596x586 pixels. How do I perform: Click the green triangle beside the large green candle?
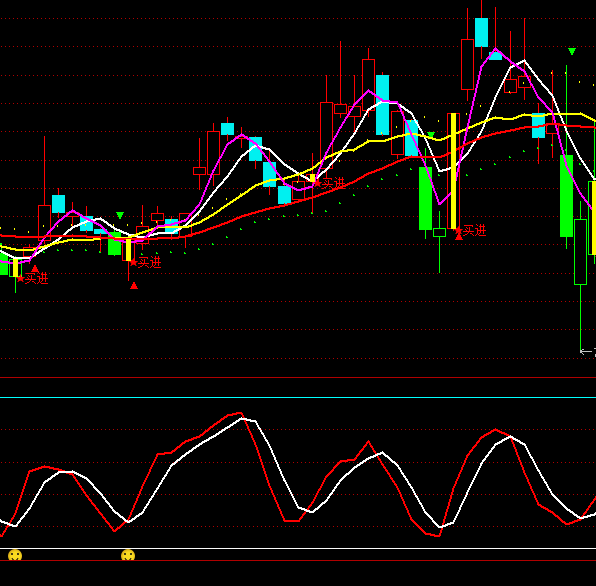tap(431, 135)
